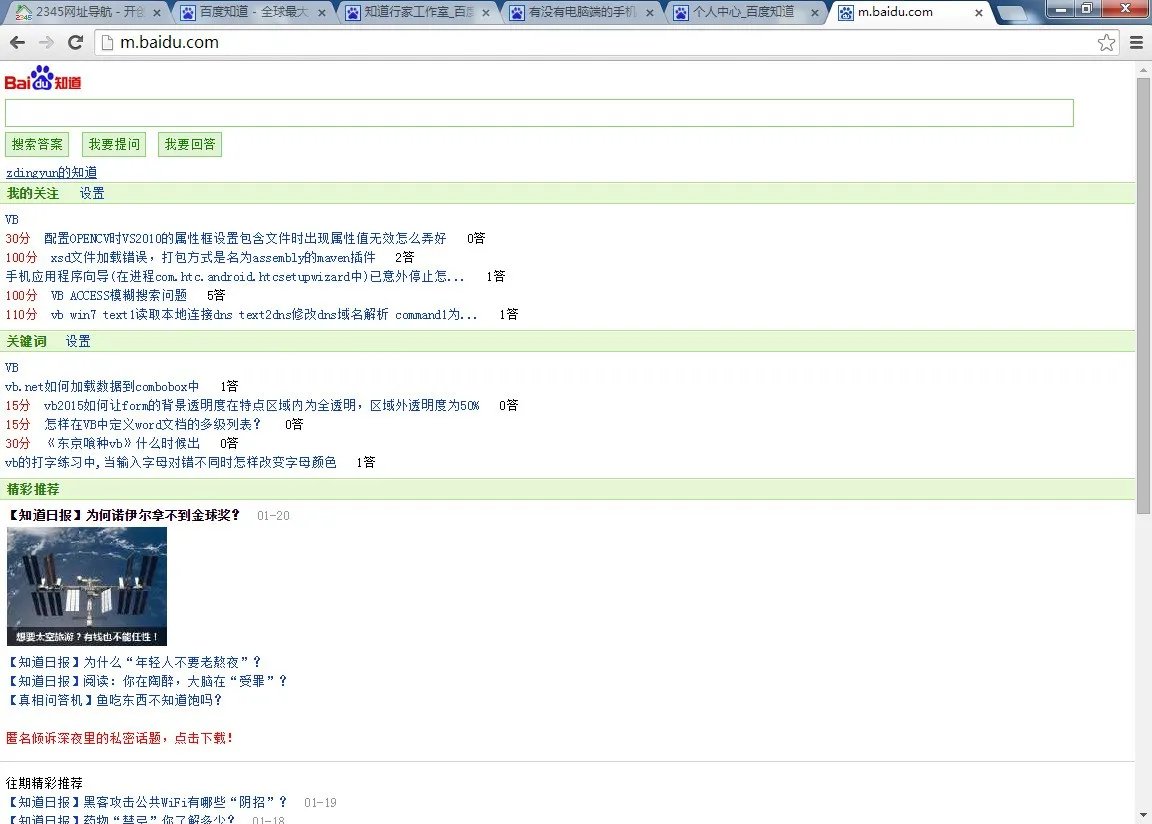This screenshot has width=1152, height=824.
Task: Open the zdingyun的知道 link
Action: coord(51,172)
